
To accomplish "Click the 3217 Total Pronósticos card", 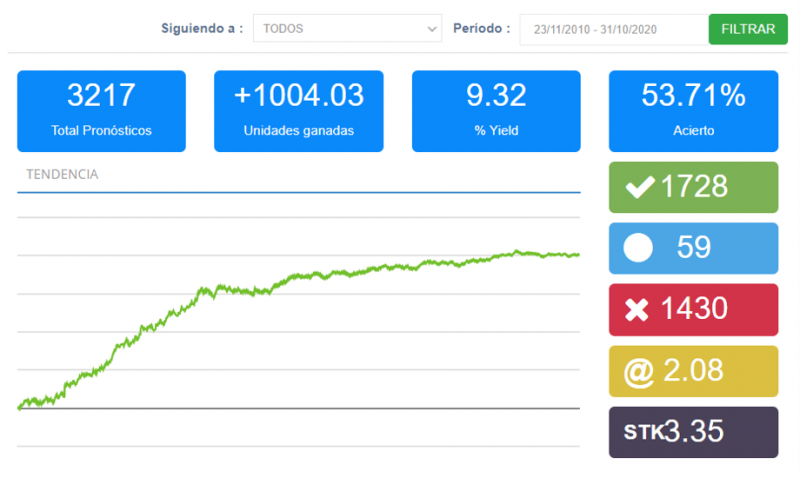I will point(102,111).
